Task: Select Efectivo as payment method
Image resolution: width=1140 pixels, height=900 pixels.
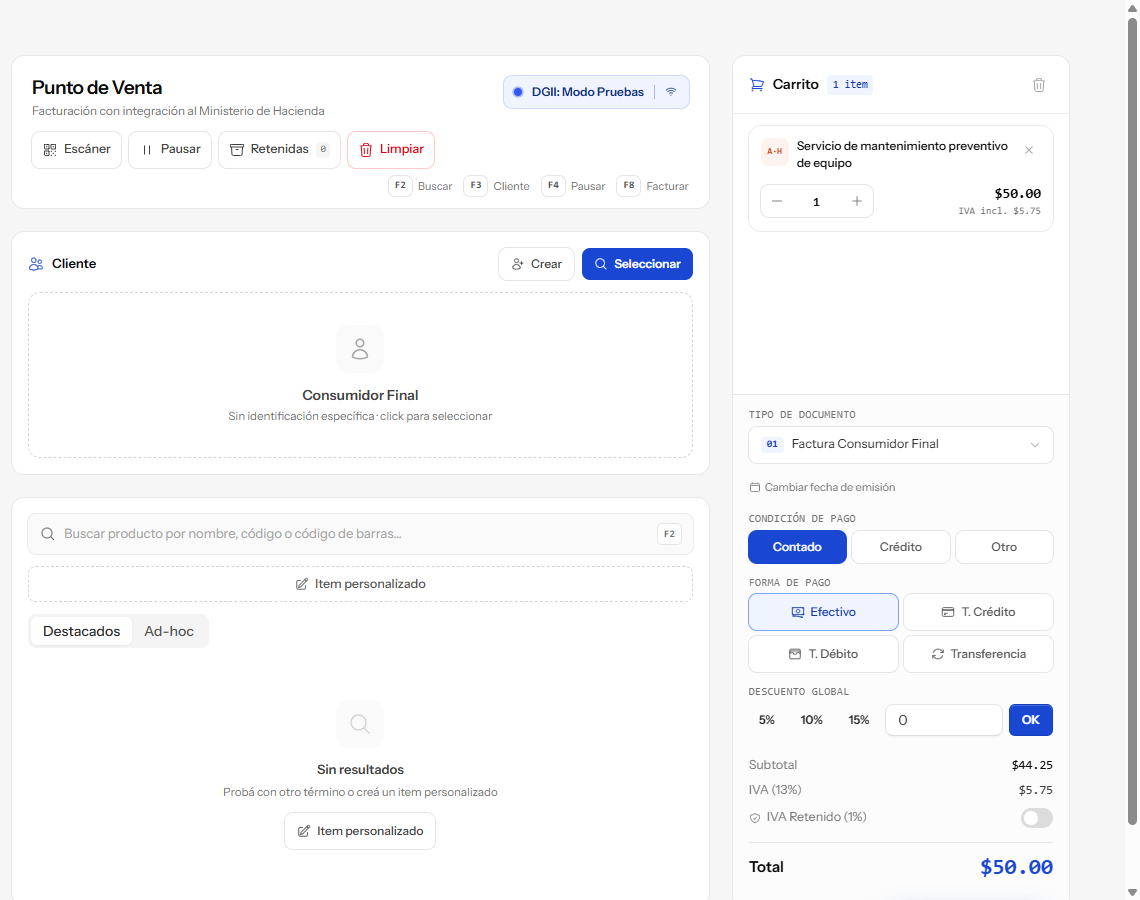Action: [824, 612]
